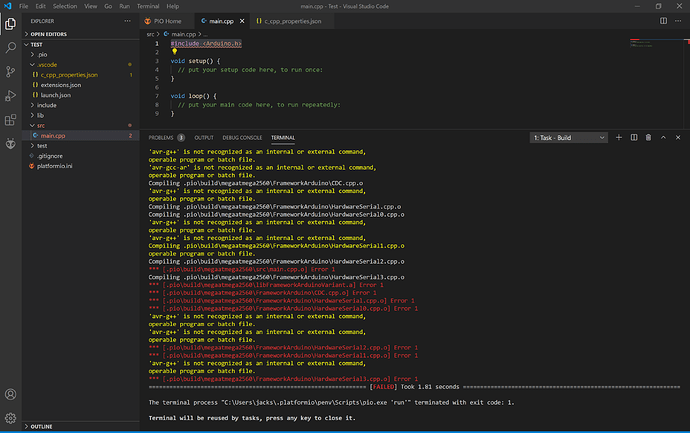Viewport: 690px width, 433px height.
Task: Kill terminal with trash icon
Action: tap(648, 138)
